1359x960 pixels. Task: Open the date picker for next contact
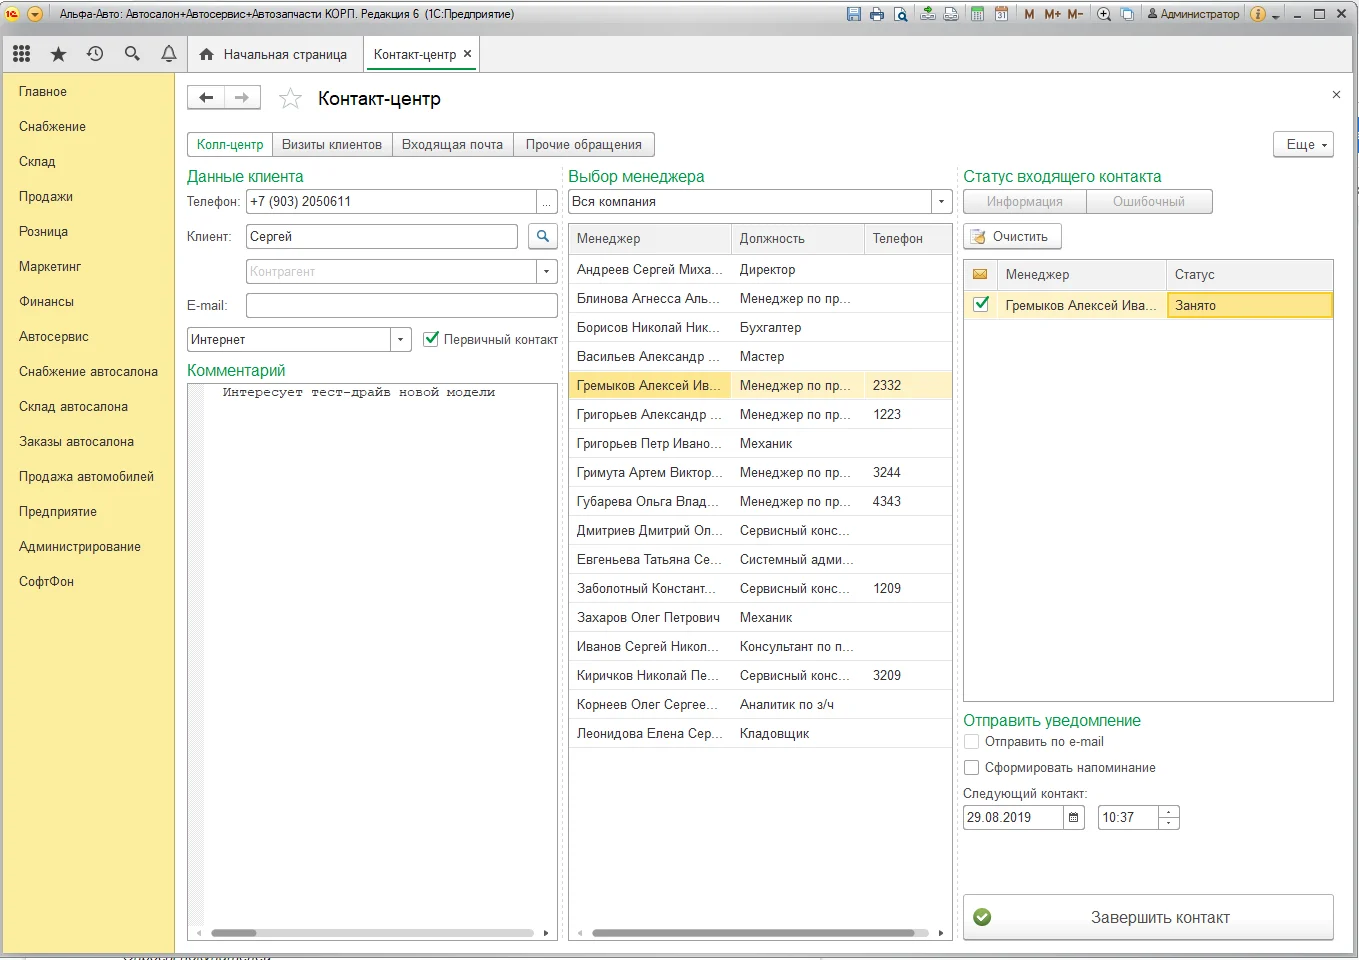pyautogui.click(x=1073, y=818)
